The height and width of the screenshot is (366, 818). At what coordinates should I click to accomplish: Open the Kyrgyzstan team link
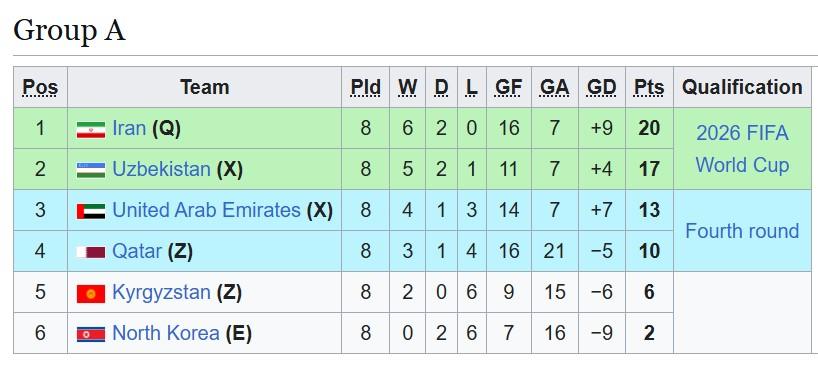(x=161, y=292)
